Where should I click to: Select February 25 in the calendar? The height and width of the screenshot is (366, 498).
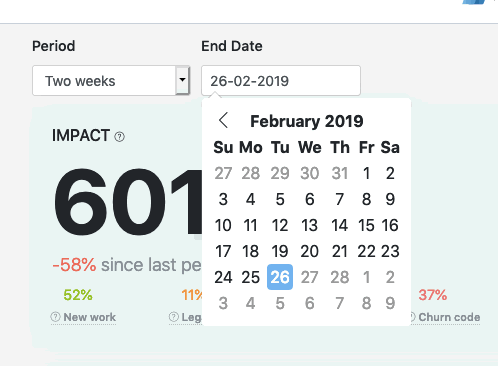[x=250, y=277]
